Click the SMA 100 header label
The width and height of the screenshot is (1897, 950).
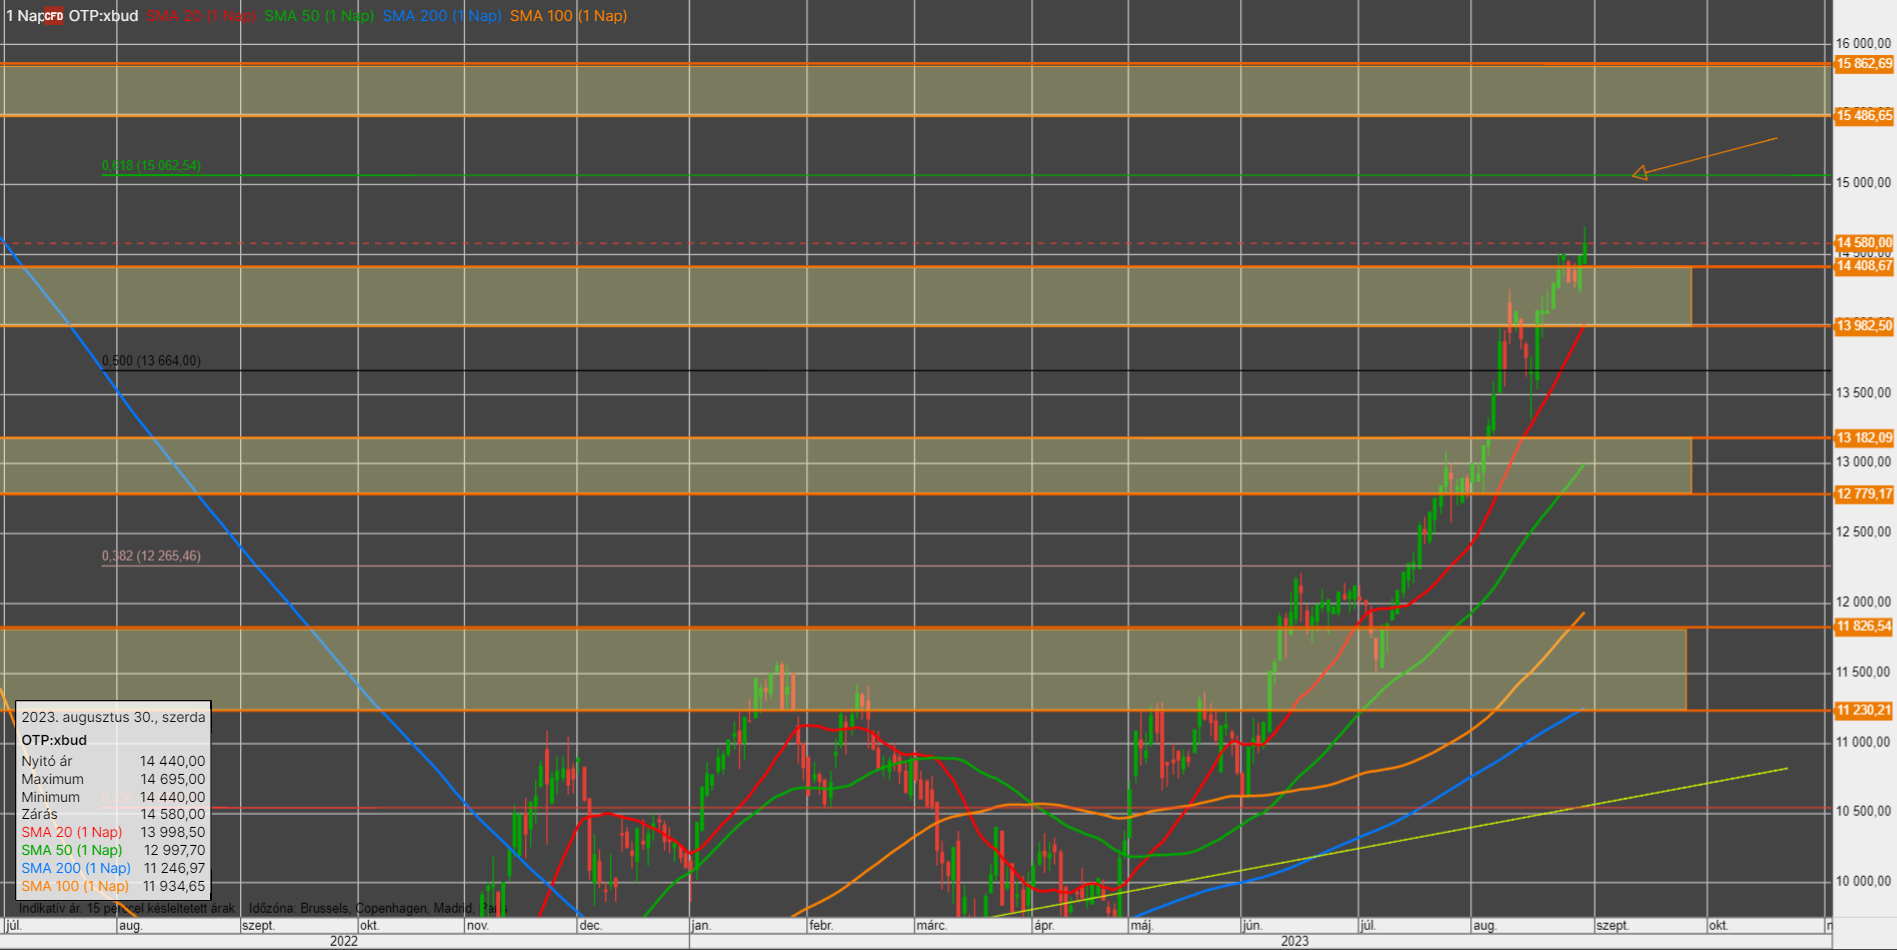click(x=568, y=16)
